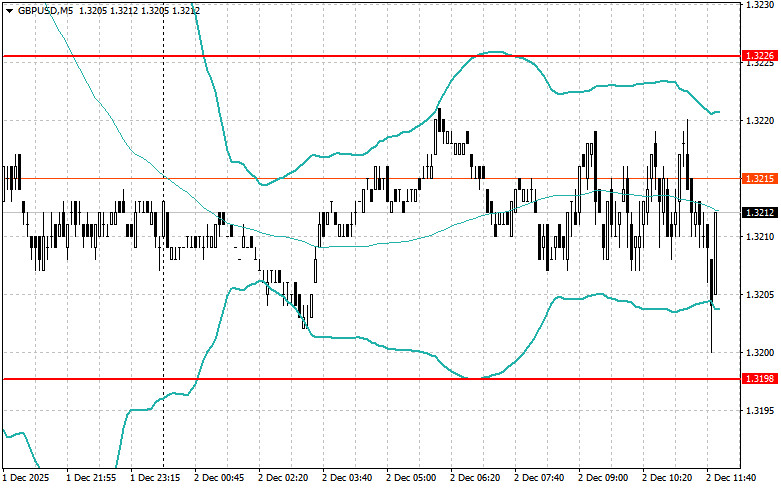Select the 2 Dec 11:40 time label
The height and width of the screenshot is (489, 781).
(x=731, y=478)
